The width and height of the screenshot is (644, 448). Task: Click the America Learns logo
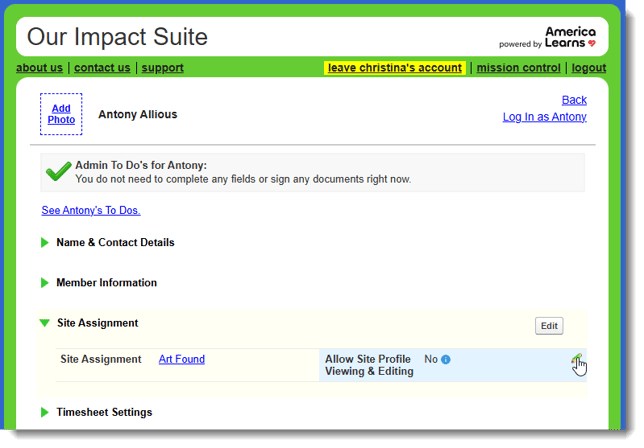point(549,38)
